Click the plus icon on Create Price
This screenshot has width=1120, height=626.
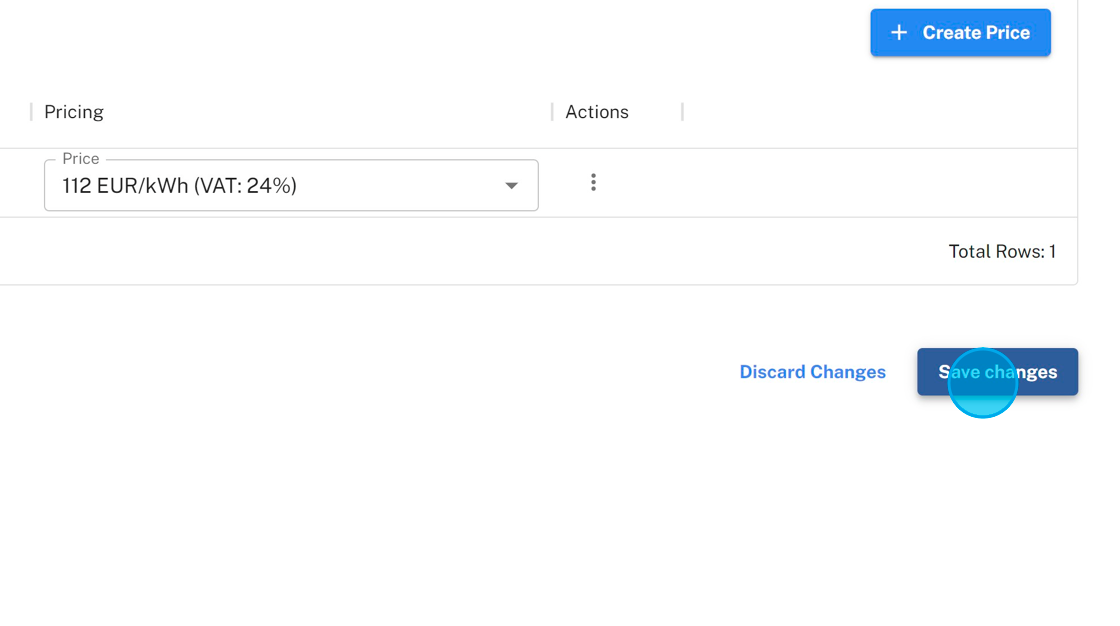pyautogui.click(x=899, y=33)
